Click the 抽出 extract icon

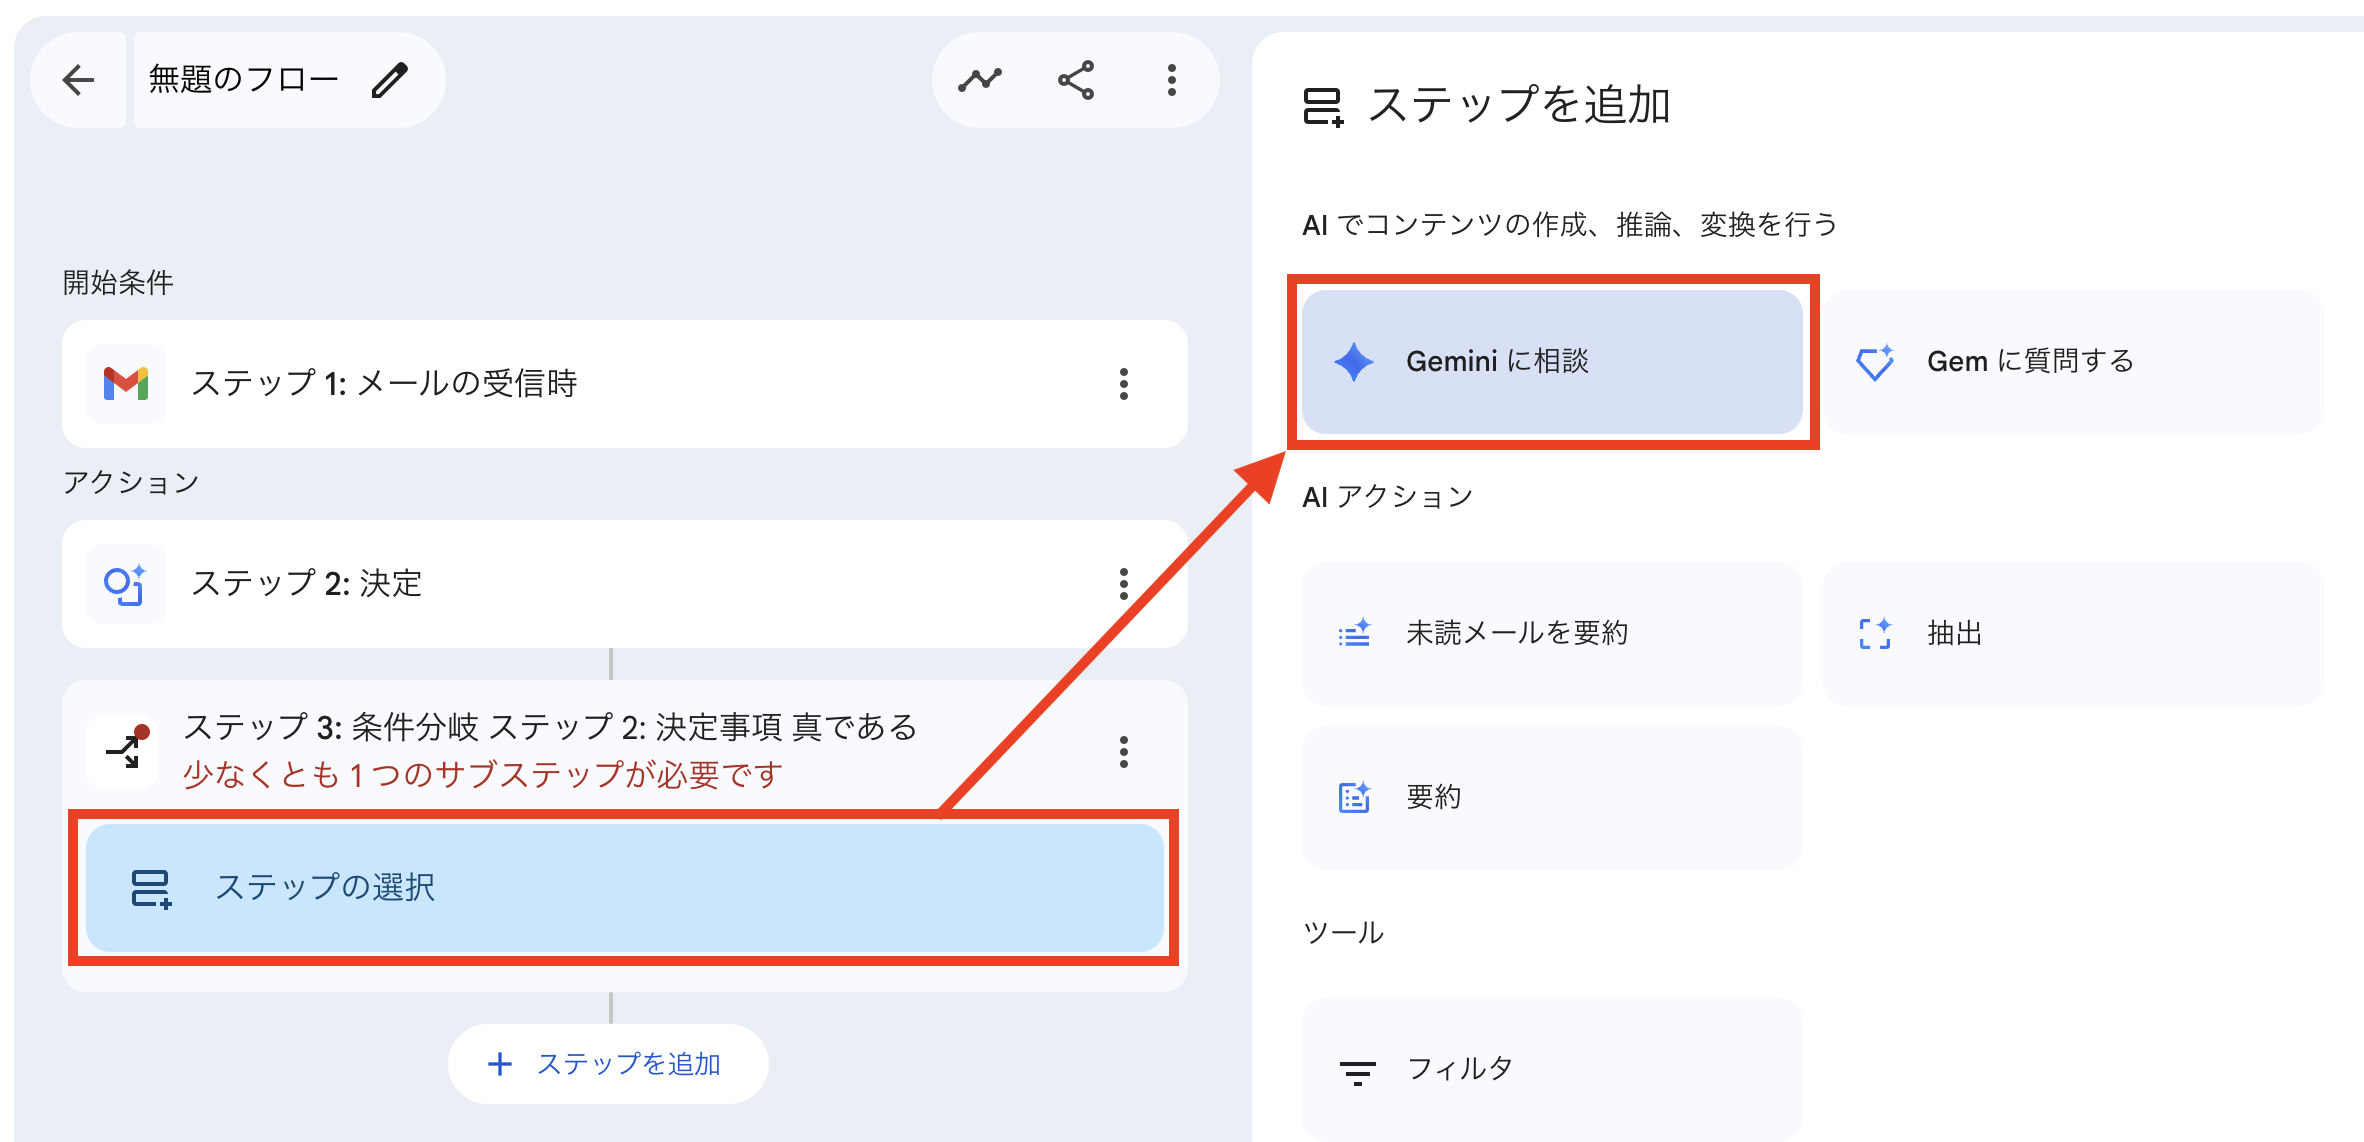click(1875, 634)
